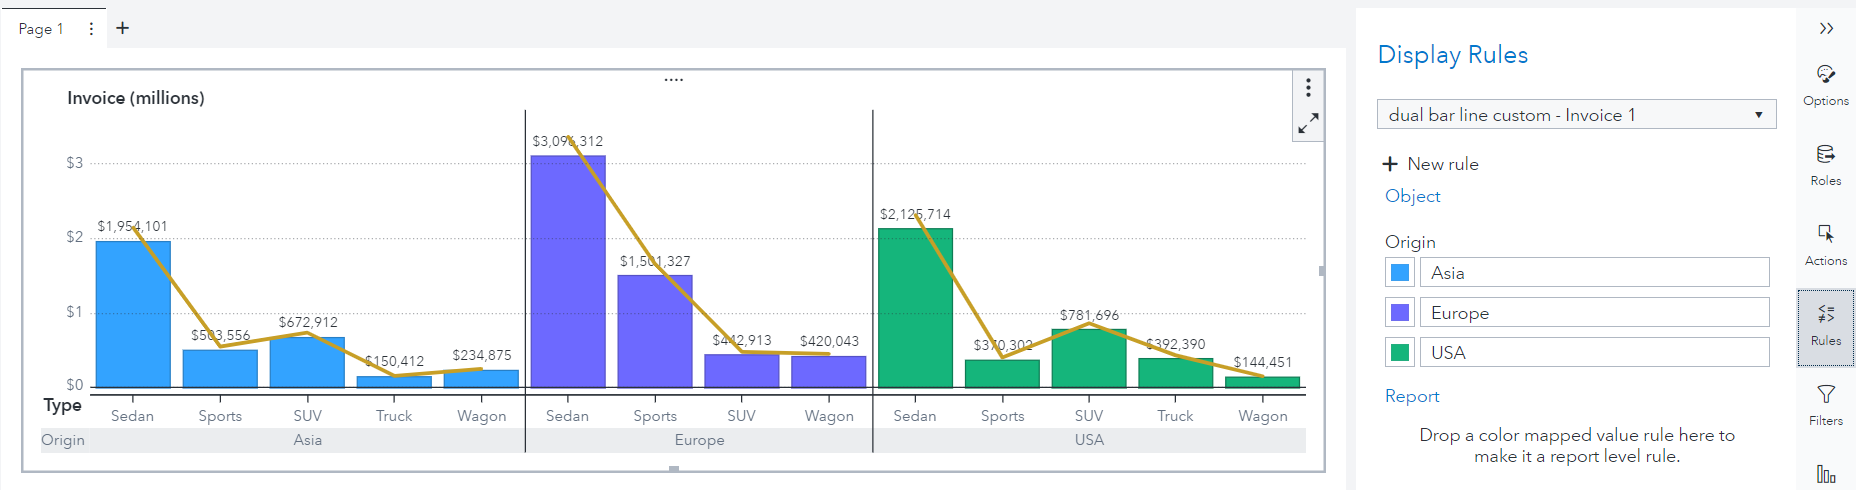Image resolution: width=1856 pixels, height=490 pixels.
Task: Collapse the right side pane with the double chevron
Action: point(1826,28)
